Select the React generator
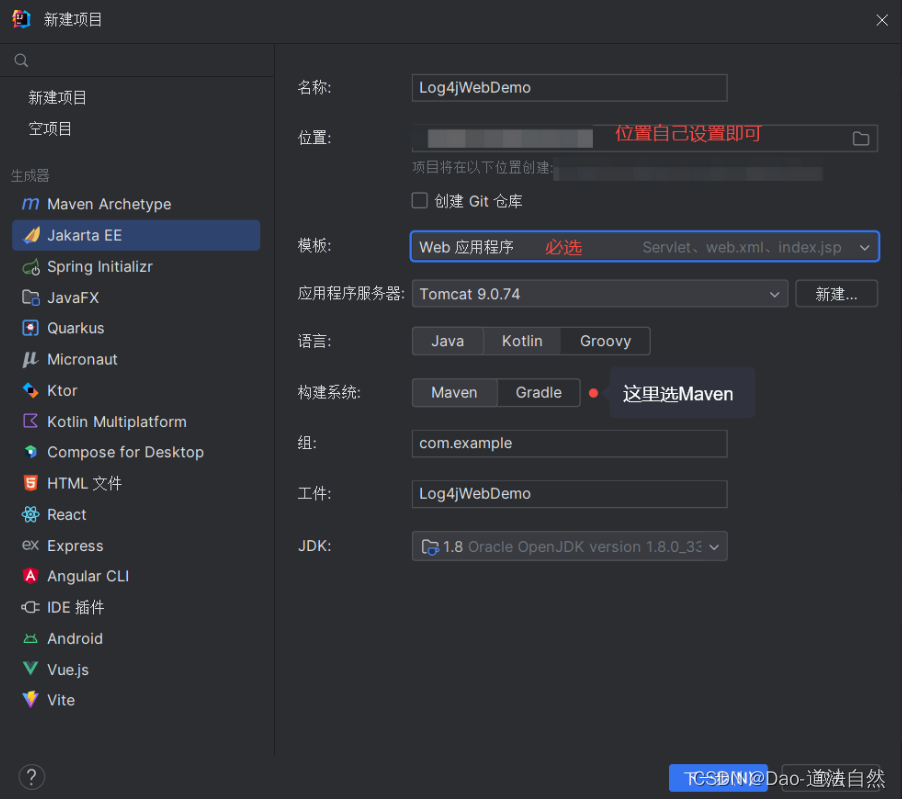The width and height of the screenshot is (902, 799). click(x=67, y=514)
